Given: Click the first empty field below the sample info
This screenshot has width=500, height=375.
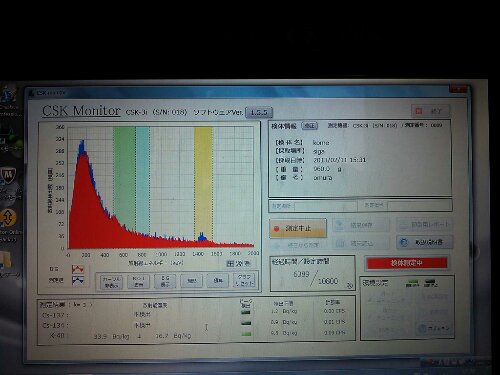Looking at the screenshot, I should (x=325, y=206).
